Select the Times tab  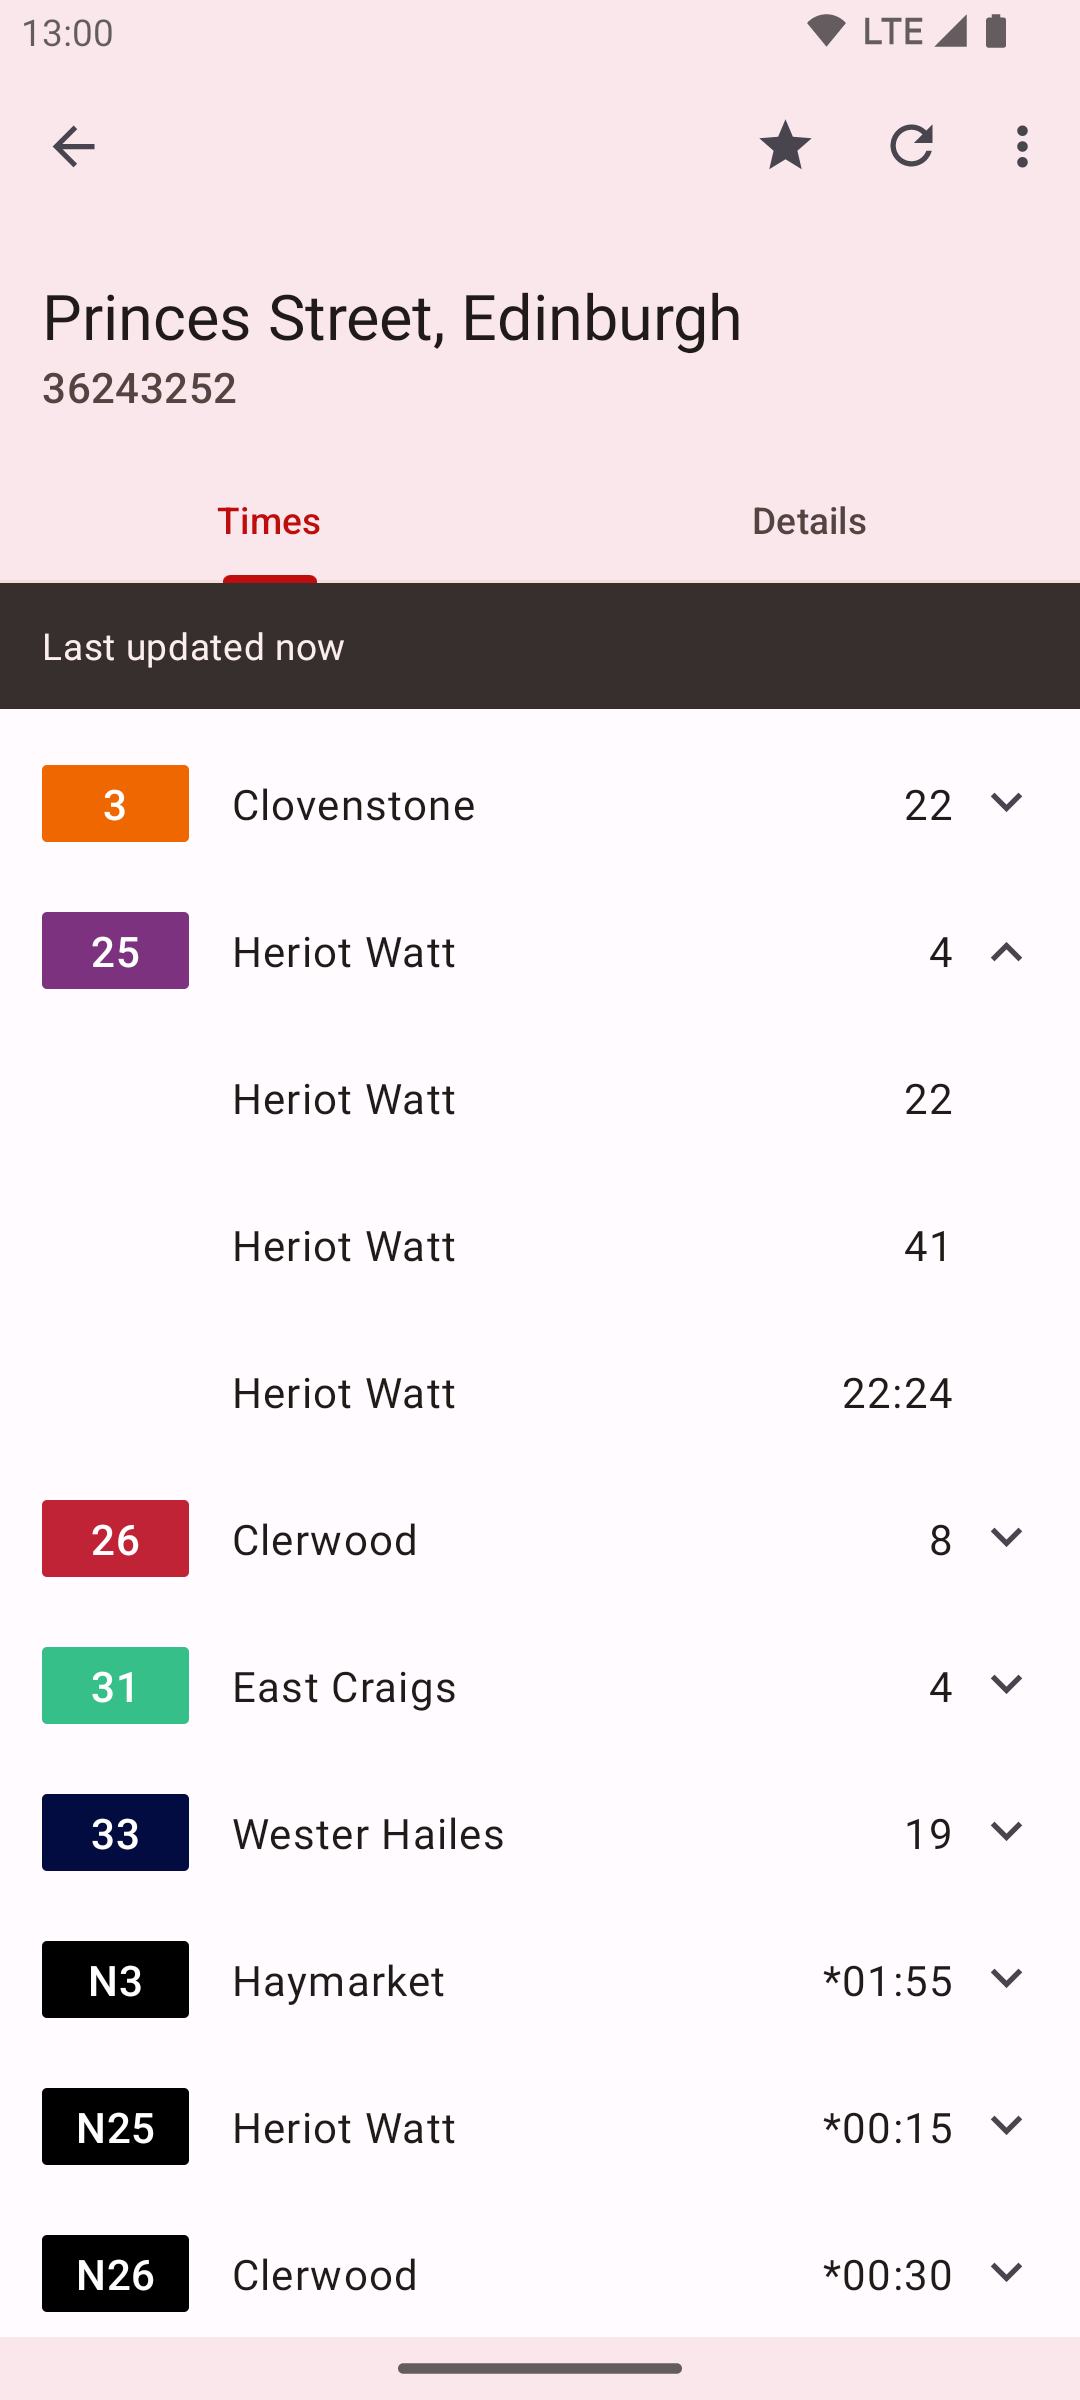[x=269, y=520]
